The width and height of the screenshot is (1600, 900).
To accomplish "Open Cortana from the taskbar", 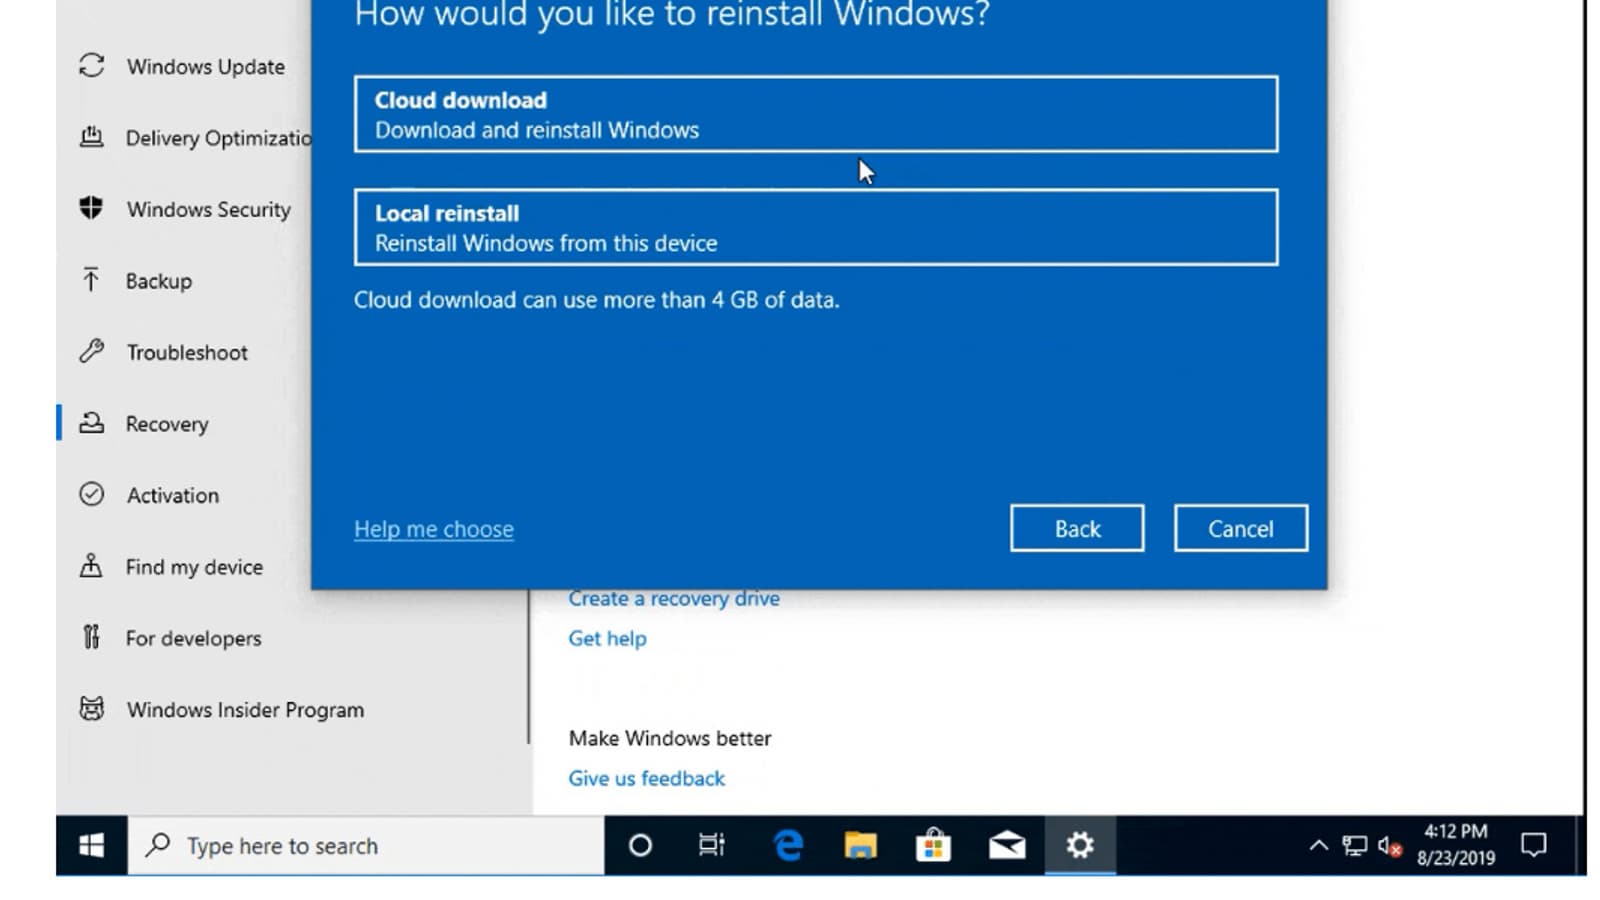I will coord(640,846).
